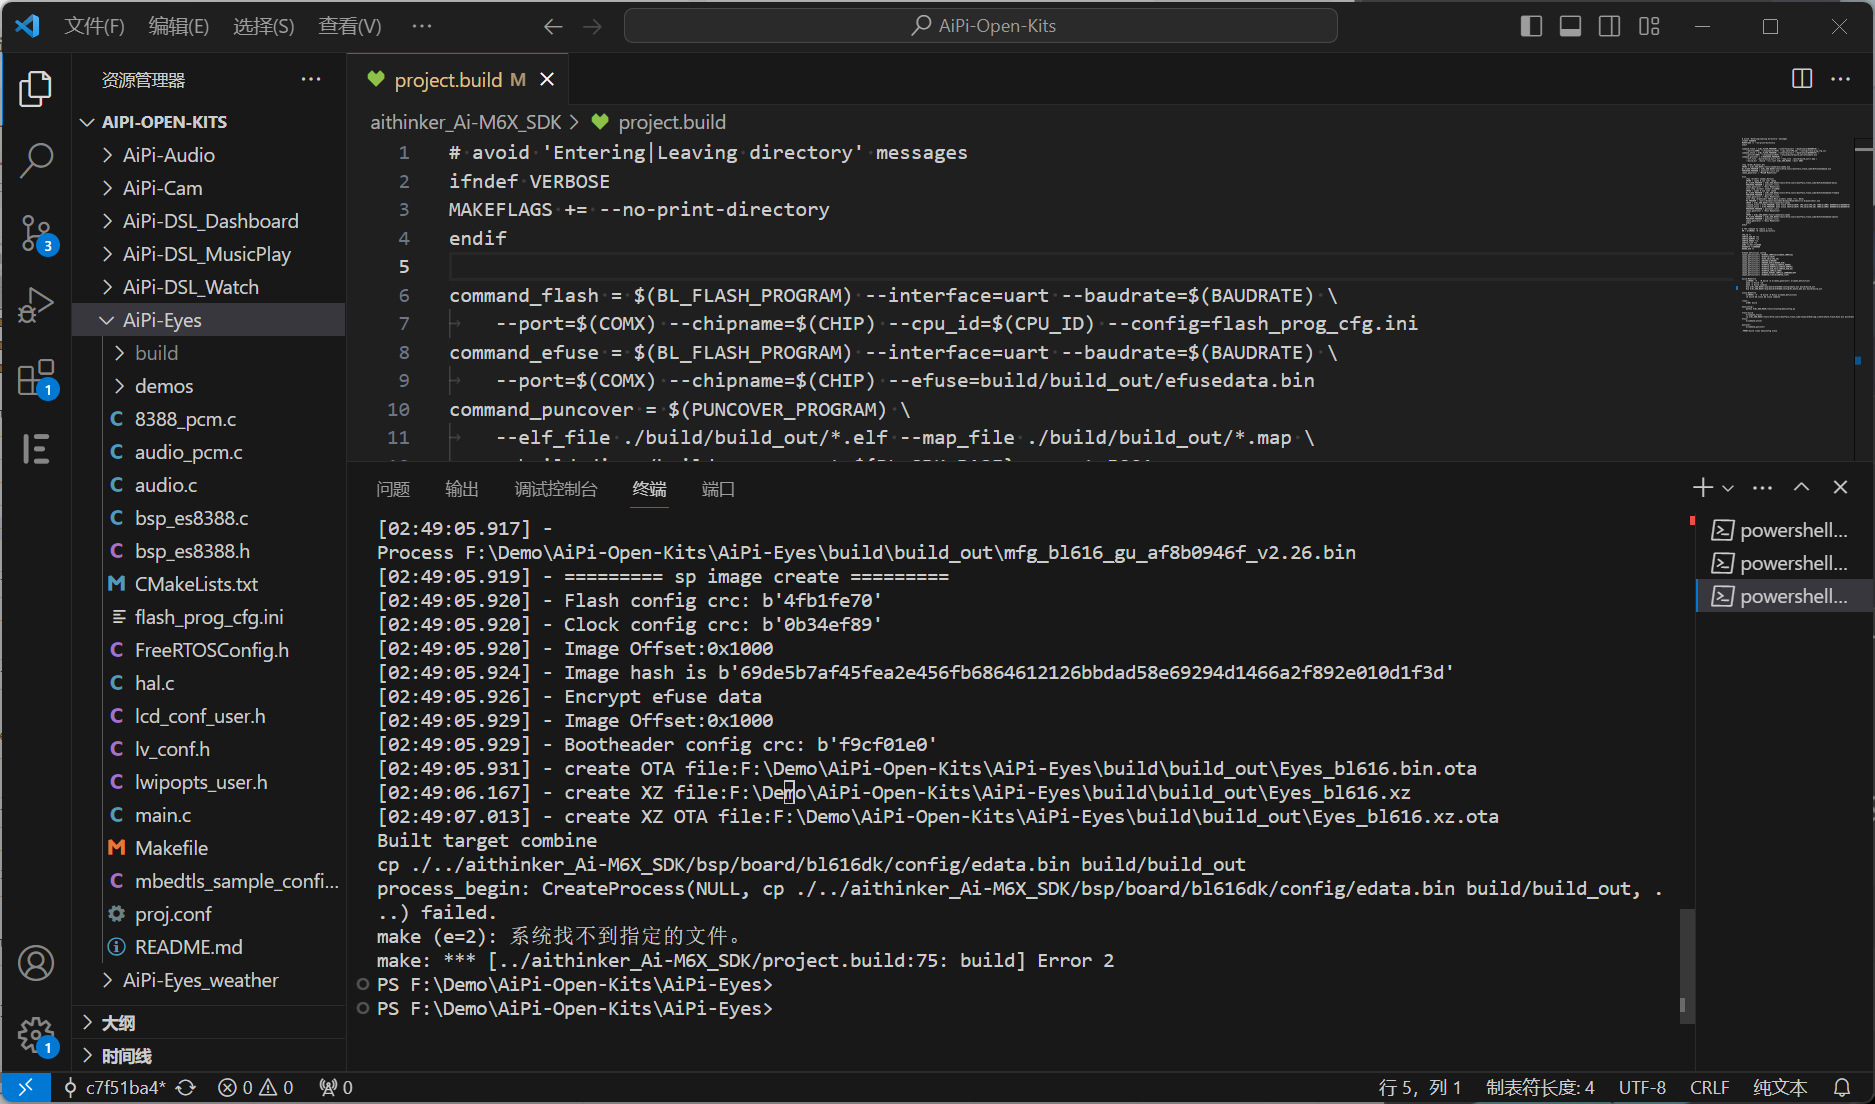This screenshot has width=1875, height=1104.
Task: Switch to the 调试控制台 debug console tab
Action: click(x=556, y=489)
